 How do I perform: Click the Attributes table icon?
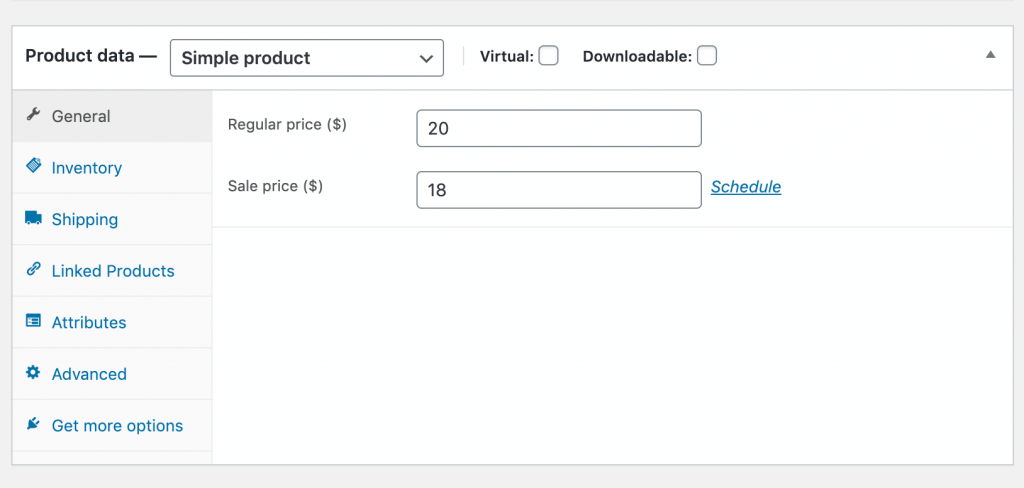click(33, 321)
